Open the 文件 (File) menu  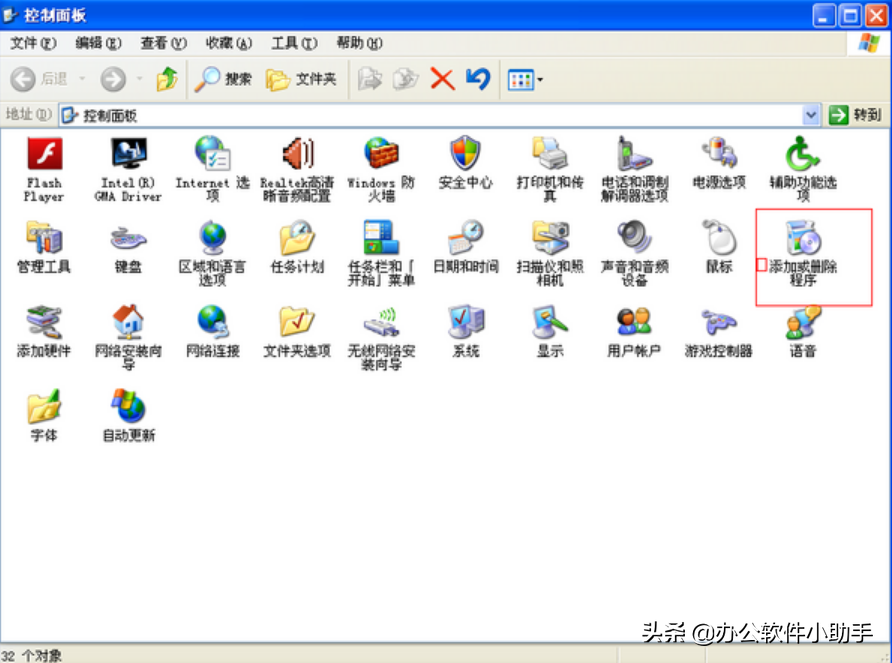pos(33,43)
